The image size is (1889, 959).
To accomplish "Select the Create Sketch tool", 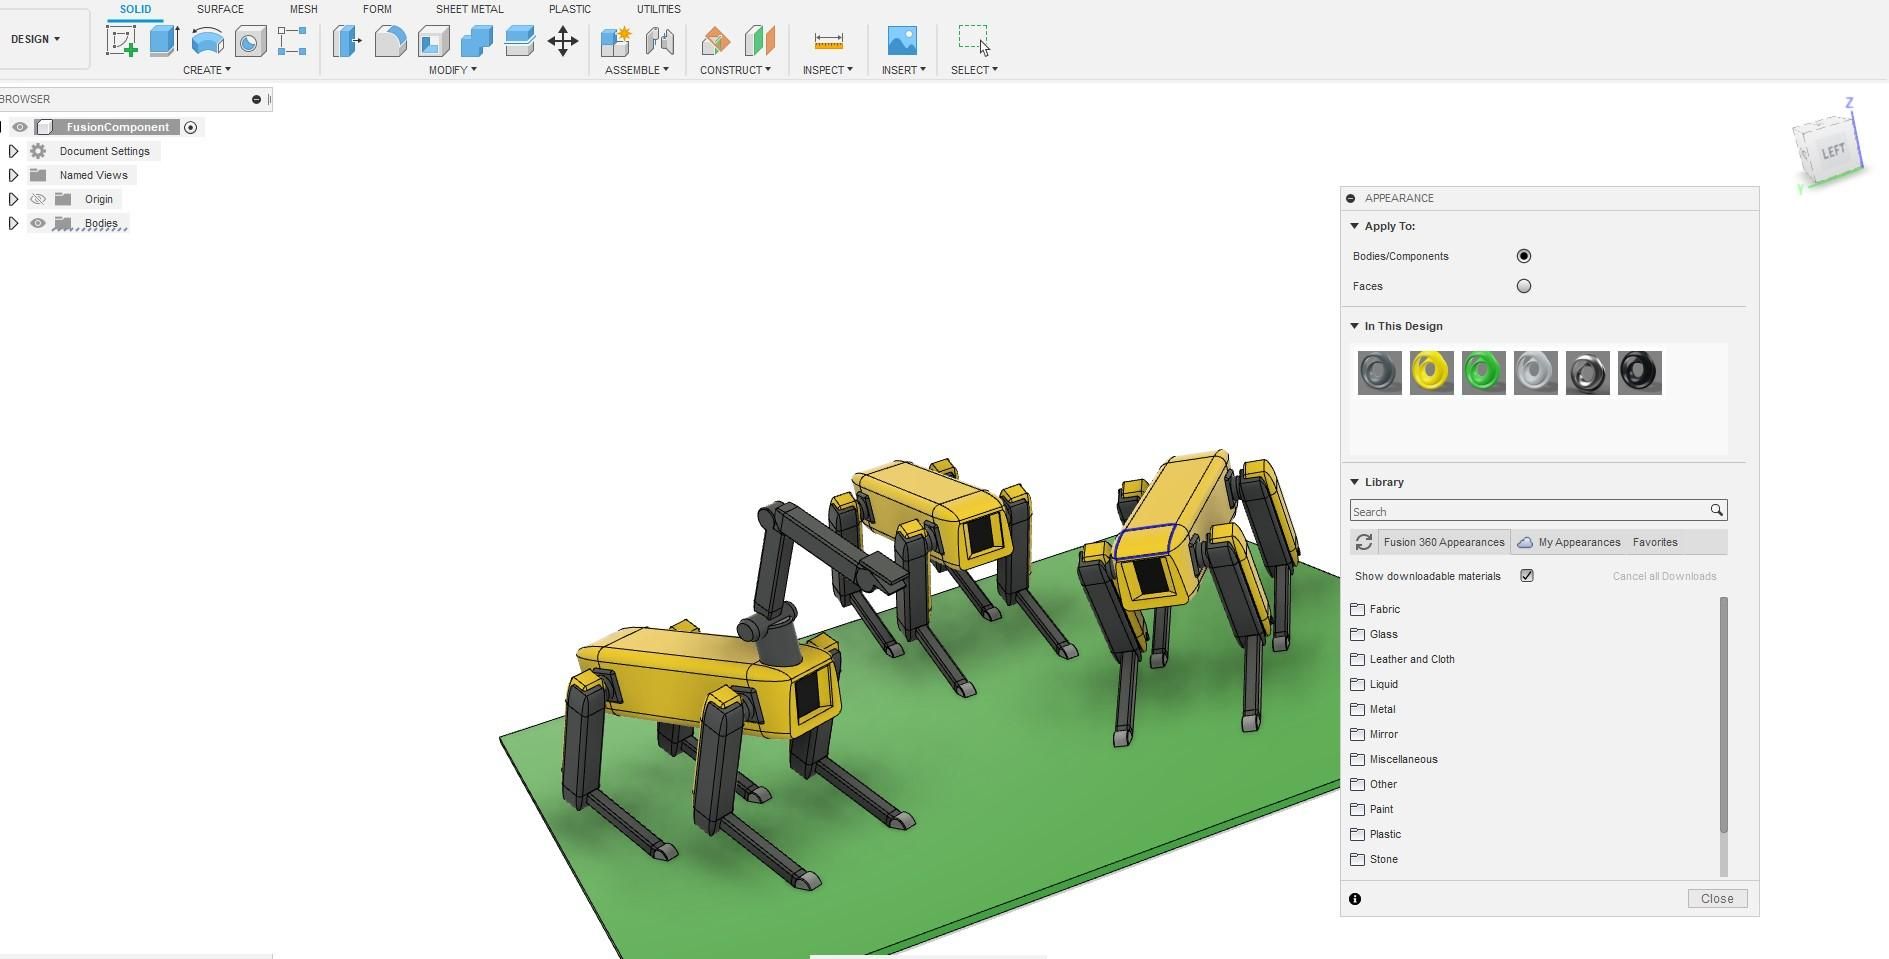I will (122, 42).
